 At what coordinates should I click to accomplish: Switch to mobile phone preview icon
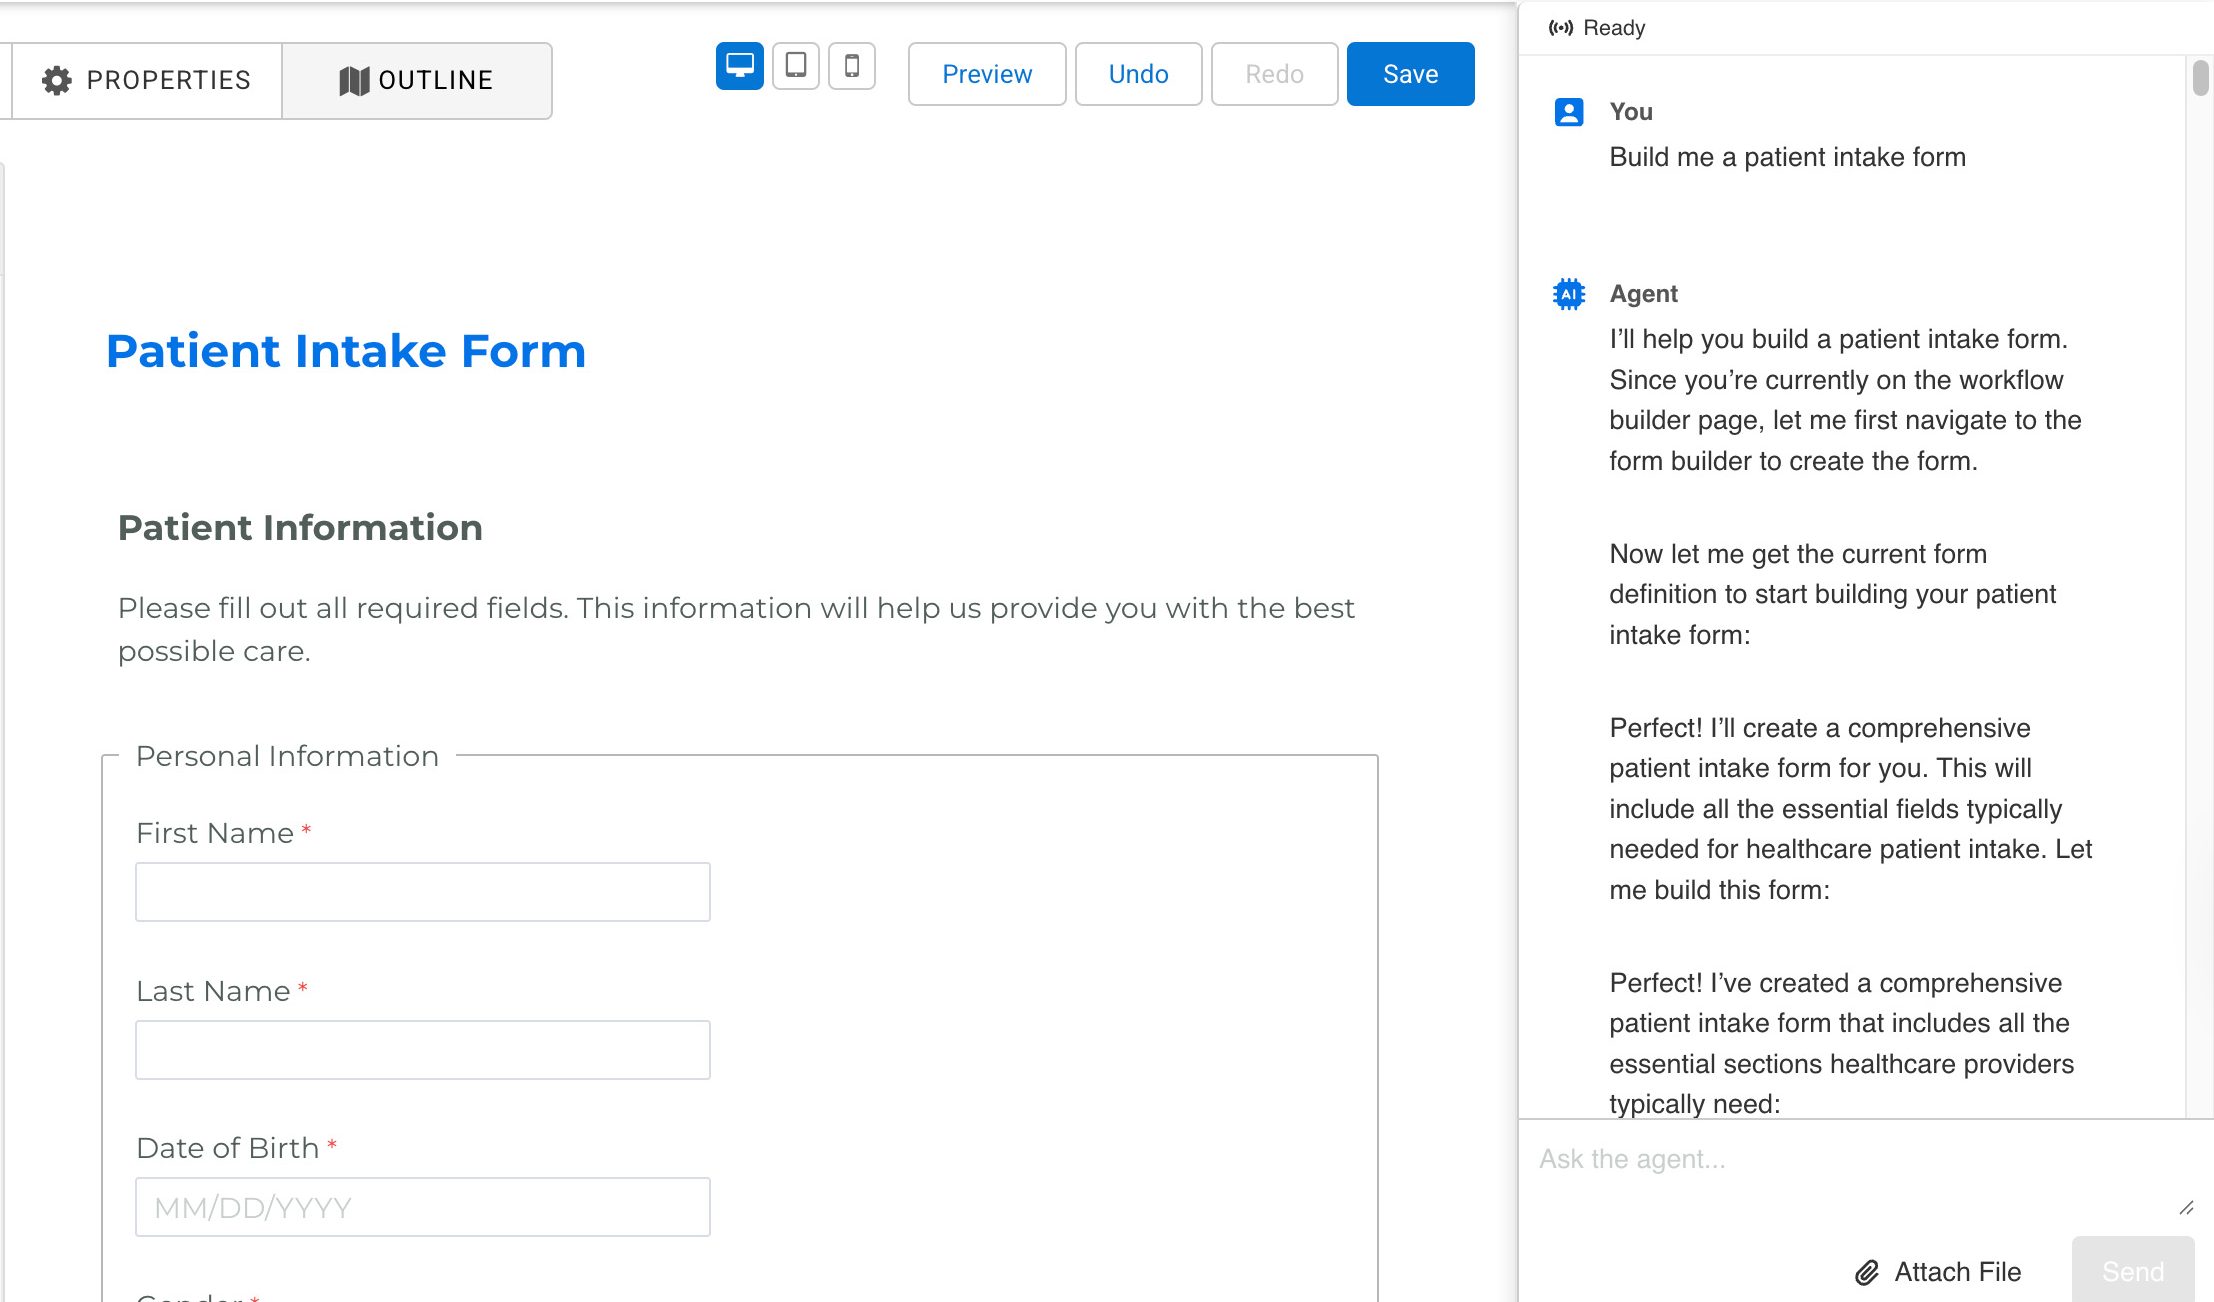click(x=851, y=66)
